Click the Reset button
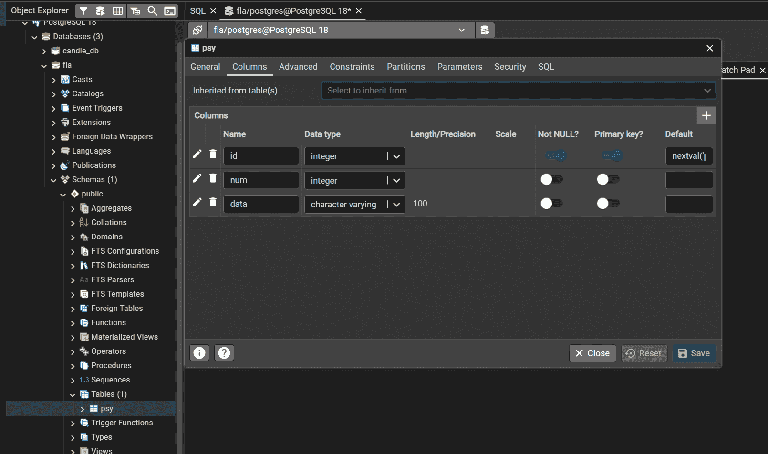This screenshot has height=454, width=768. pos(644,353)
